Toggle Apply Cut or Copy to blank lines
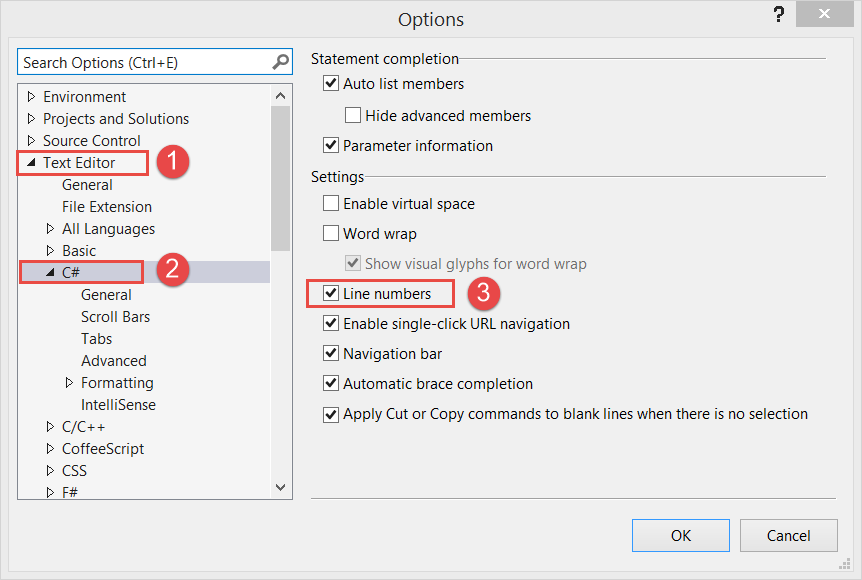862x580 pixels. click(x=330, y=413)
